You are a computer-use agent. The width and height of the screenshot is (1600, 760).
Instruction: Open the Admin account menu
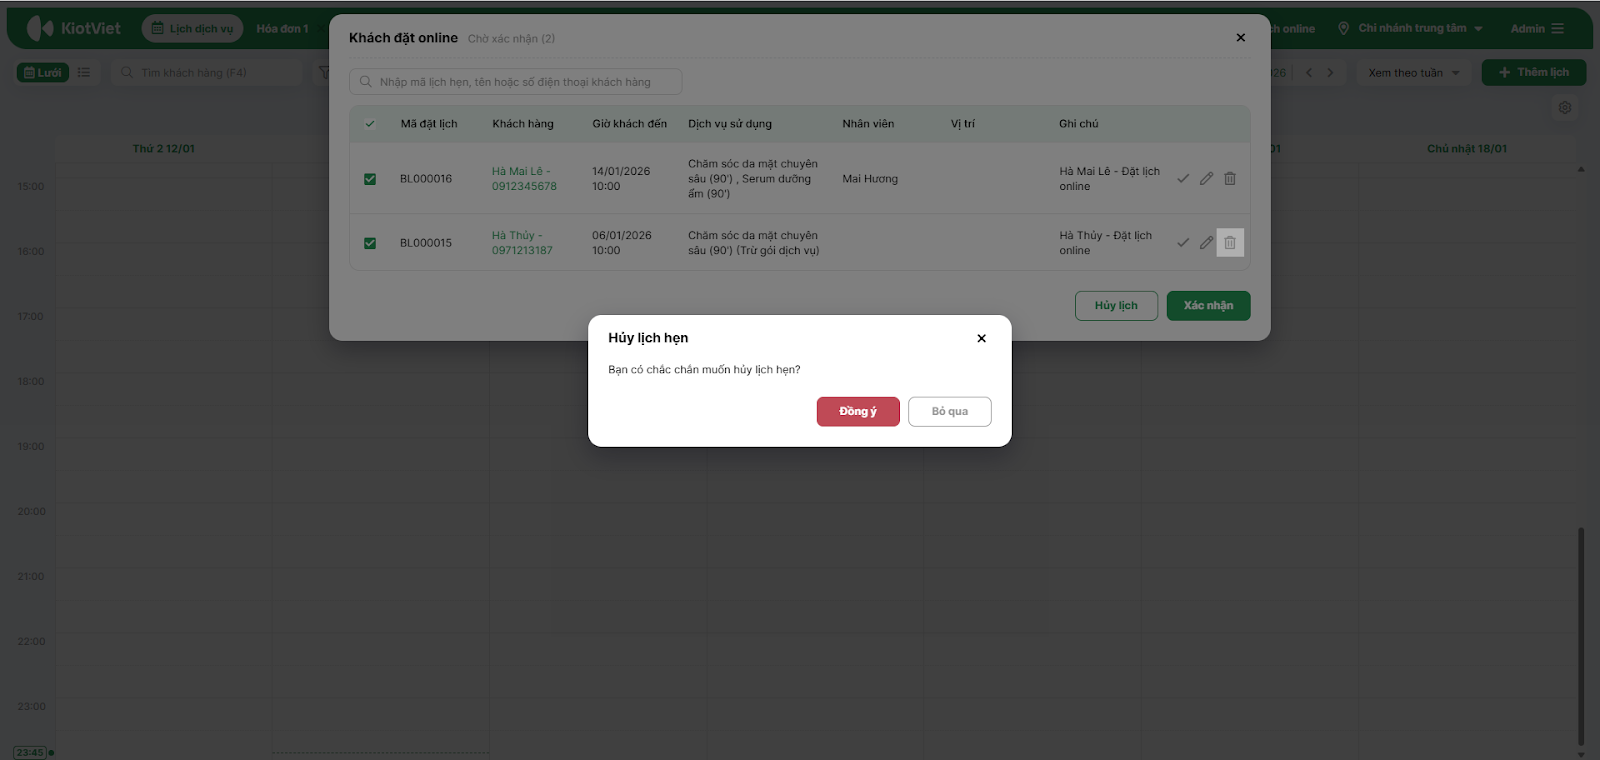coord(1537,29)
